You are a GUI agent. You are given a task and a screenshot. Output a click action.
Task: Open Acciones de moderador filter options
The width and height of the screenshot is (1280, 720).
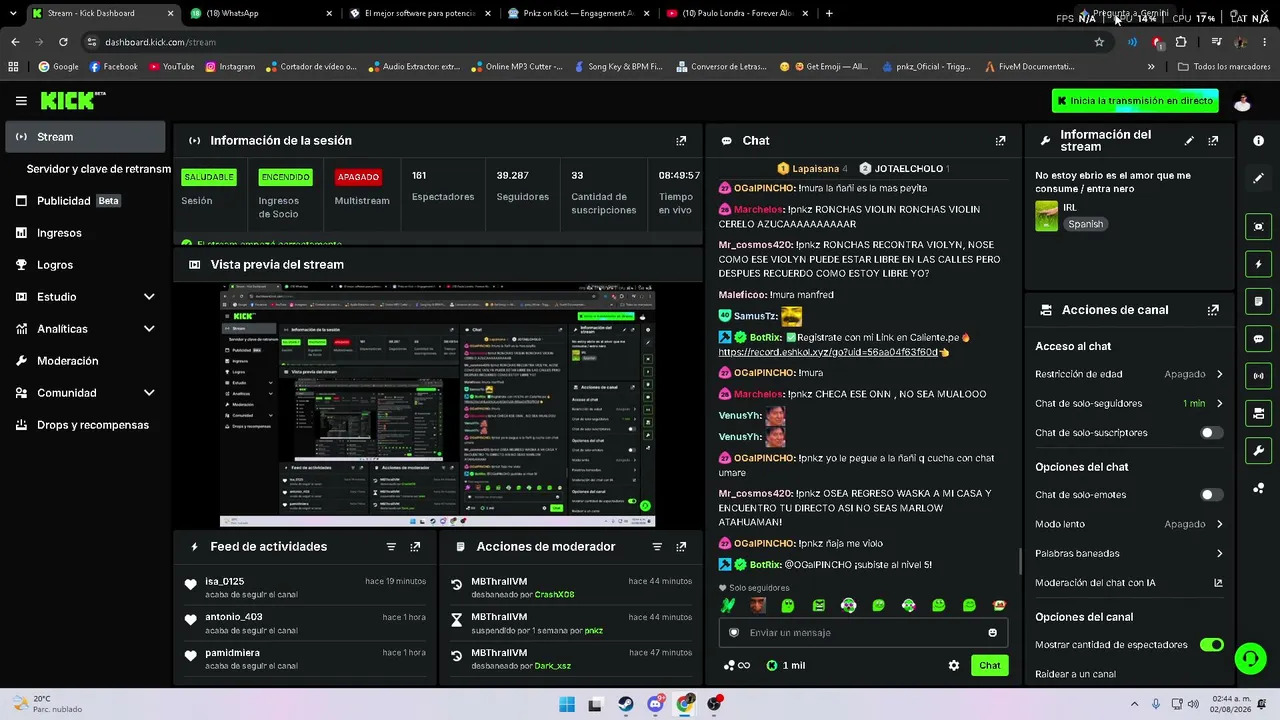pyautogui.click(x=657, y=547)
